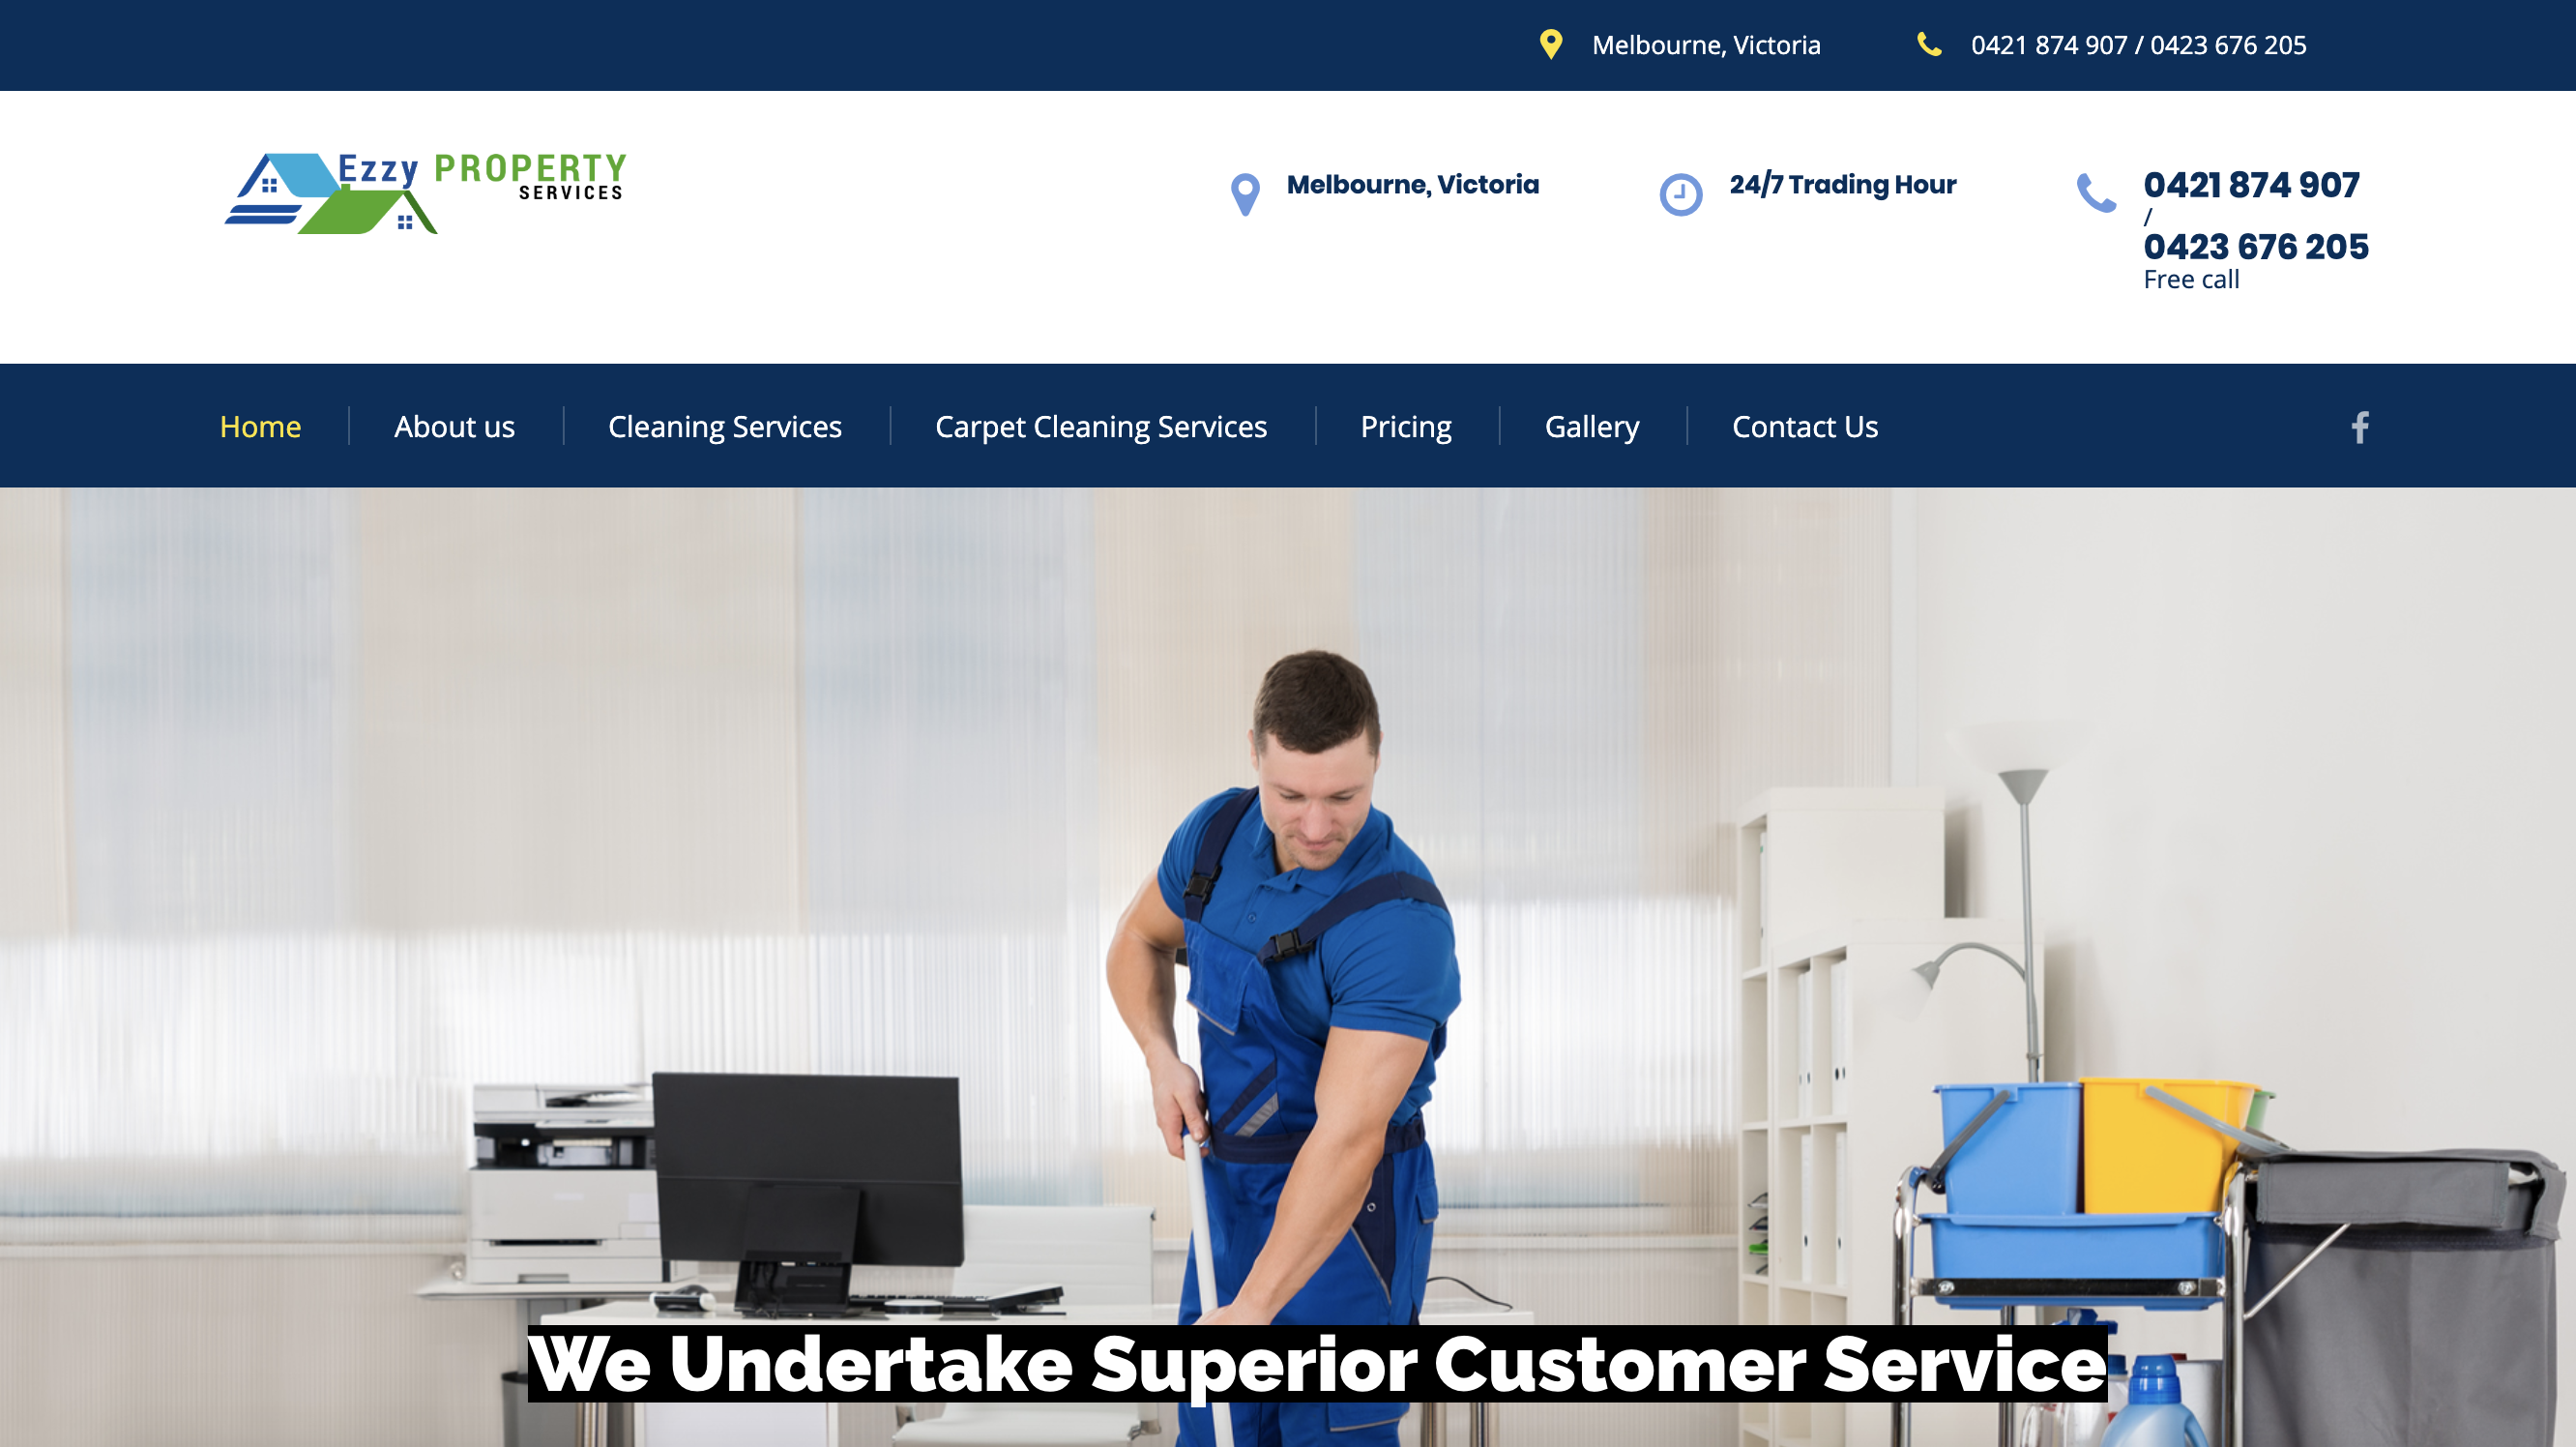This screenshot has width=2576, height=1447.
Task: Select the Carpet Cleaning Services tab
Action: 1100,427
